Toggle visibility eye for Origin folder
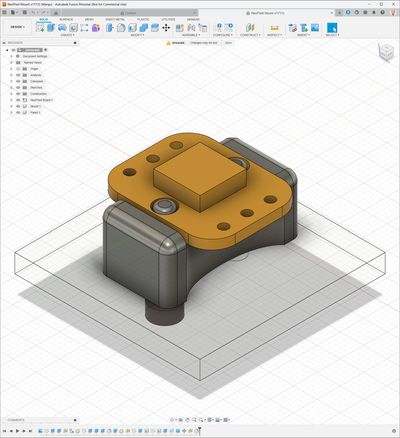The height and width of the screenshot is (438, 400). tap(18, 69)
